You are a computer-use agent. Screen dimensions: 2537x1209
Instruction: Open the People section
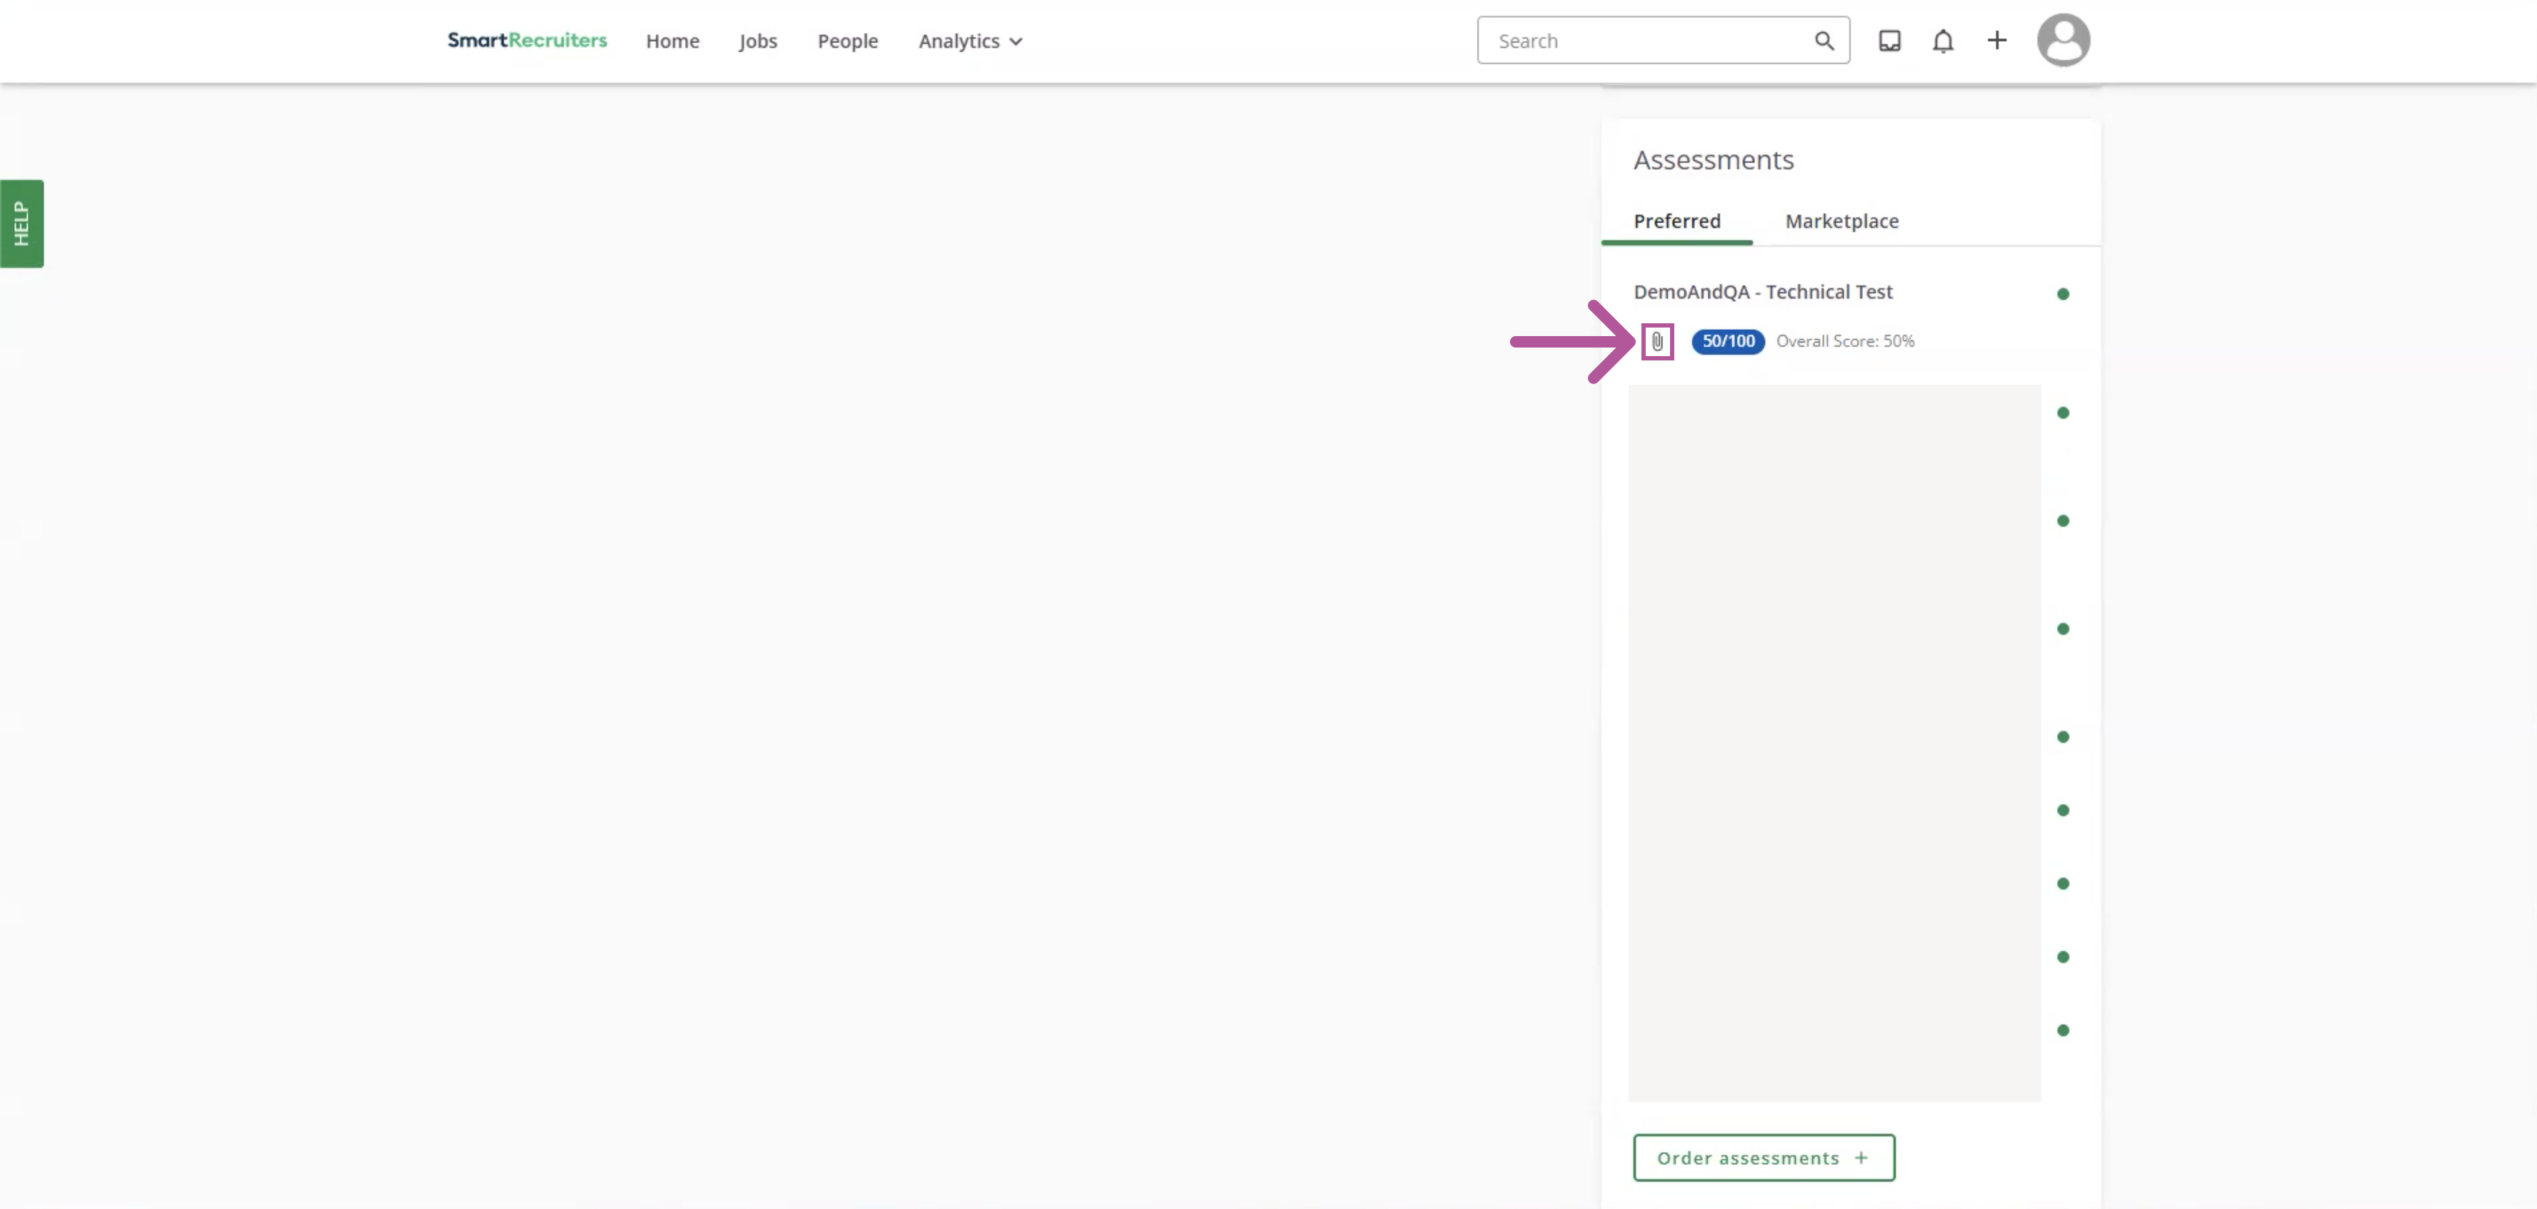tap(847, 41)
